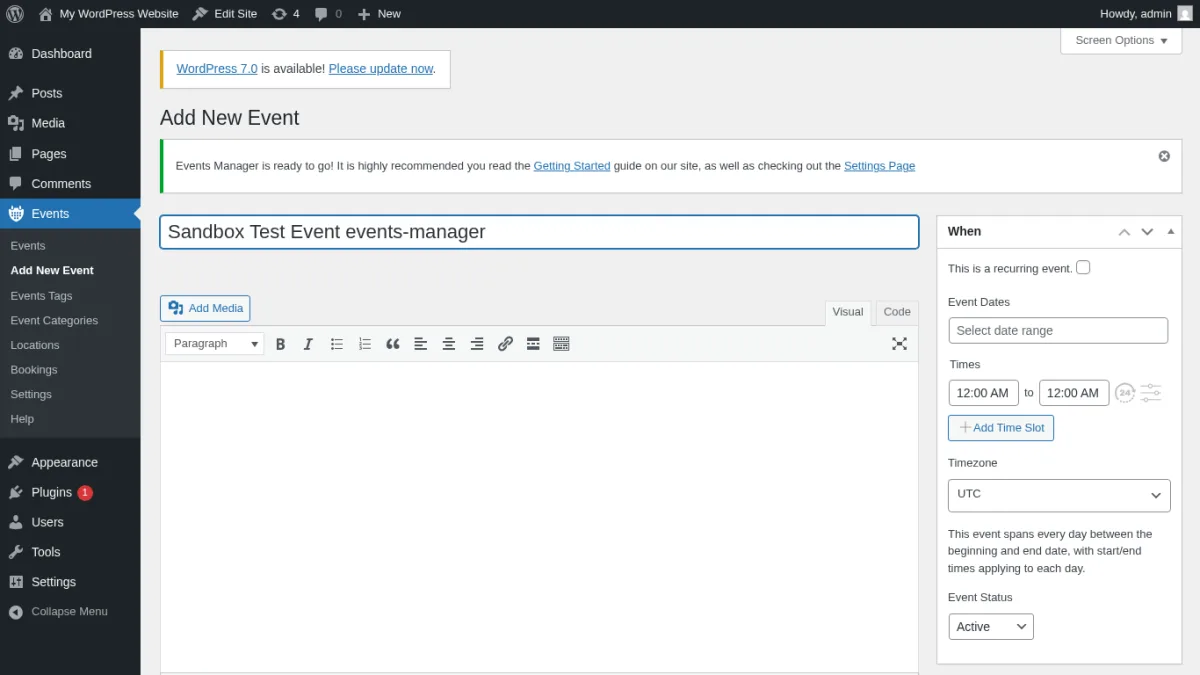
Task: Click the Add Media button
Action: [x=205, y=308]
